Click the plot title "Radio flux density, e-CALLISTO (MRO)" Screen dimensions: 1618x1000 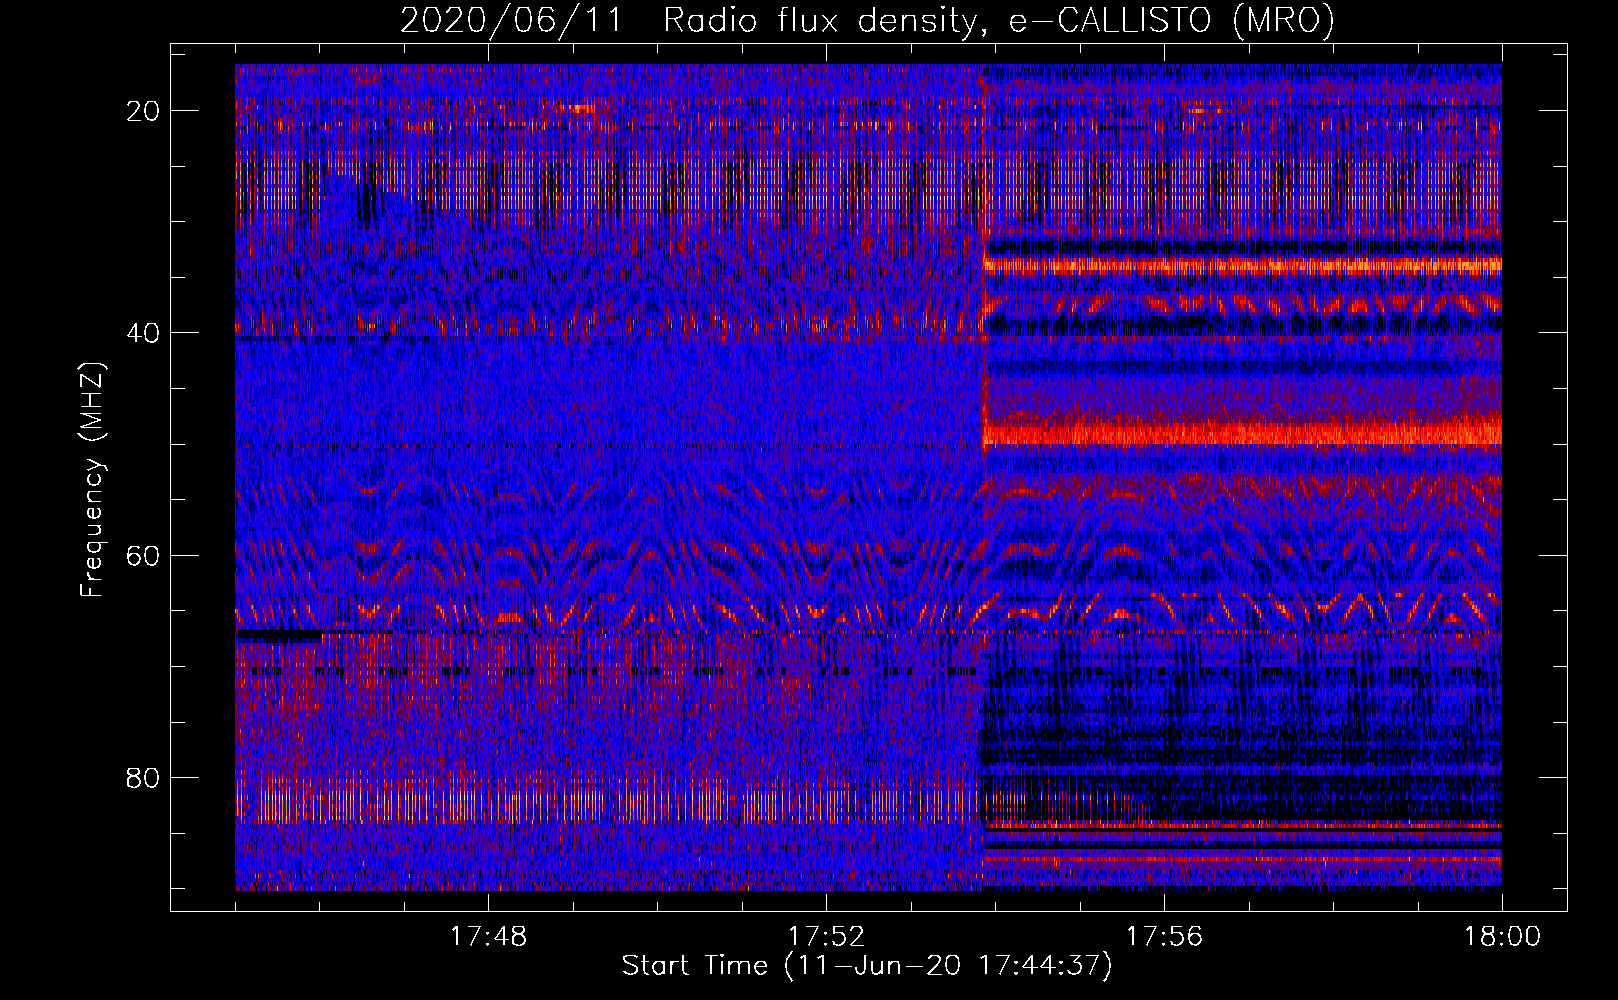click(x=998, y=21)
